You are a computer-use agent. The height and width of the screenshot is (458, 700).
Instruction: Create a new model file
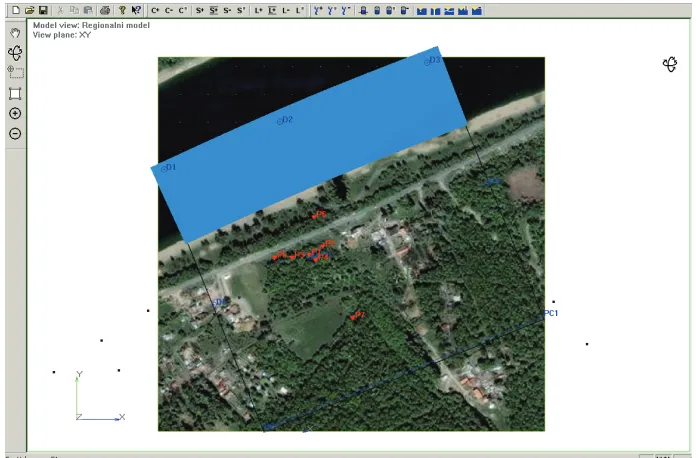[16, 10]
